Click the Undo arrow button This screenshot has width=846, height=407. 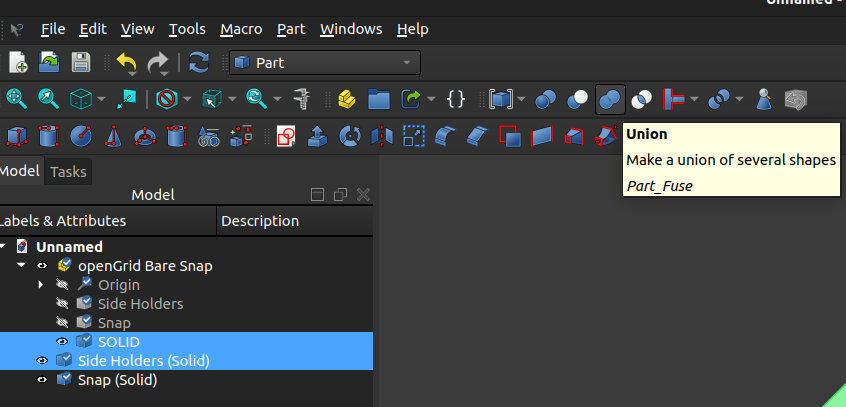tap(125, 62)
